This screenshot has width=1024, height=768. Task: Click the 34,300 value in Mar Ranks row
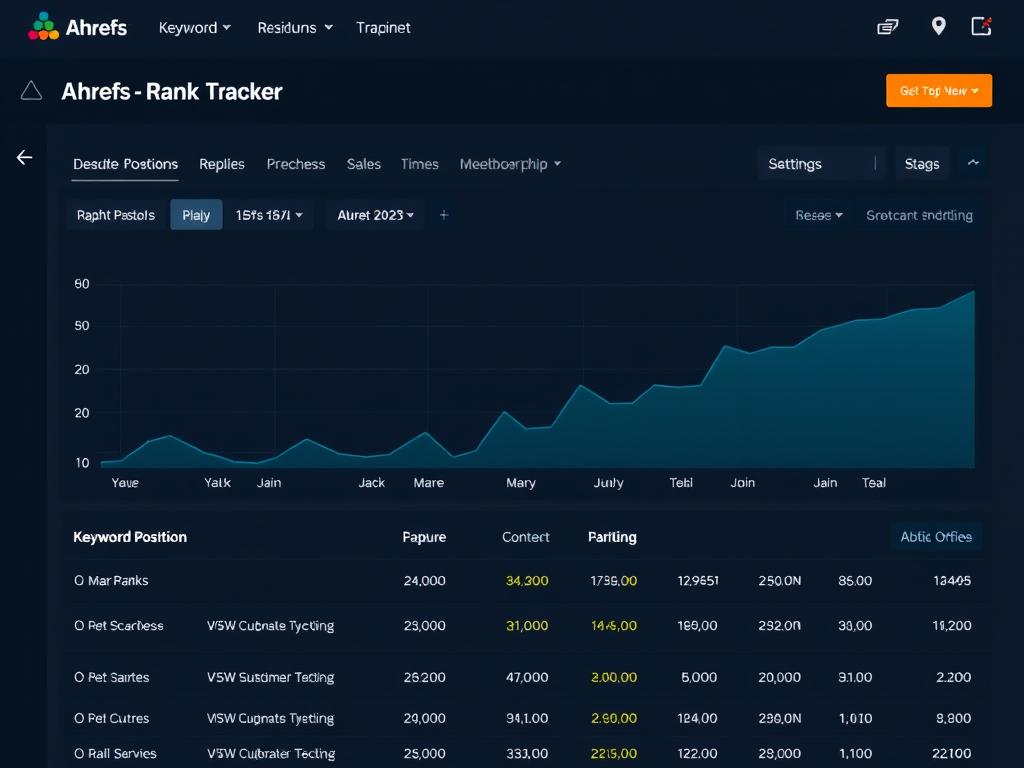(527, 581)
